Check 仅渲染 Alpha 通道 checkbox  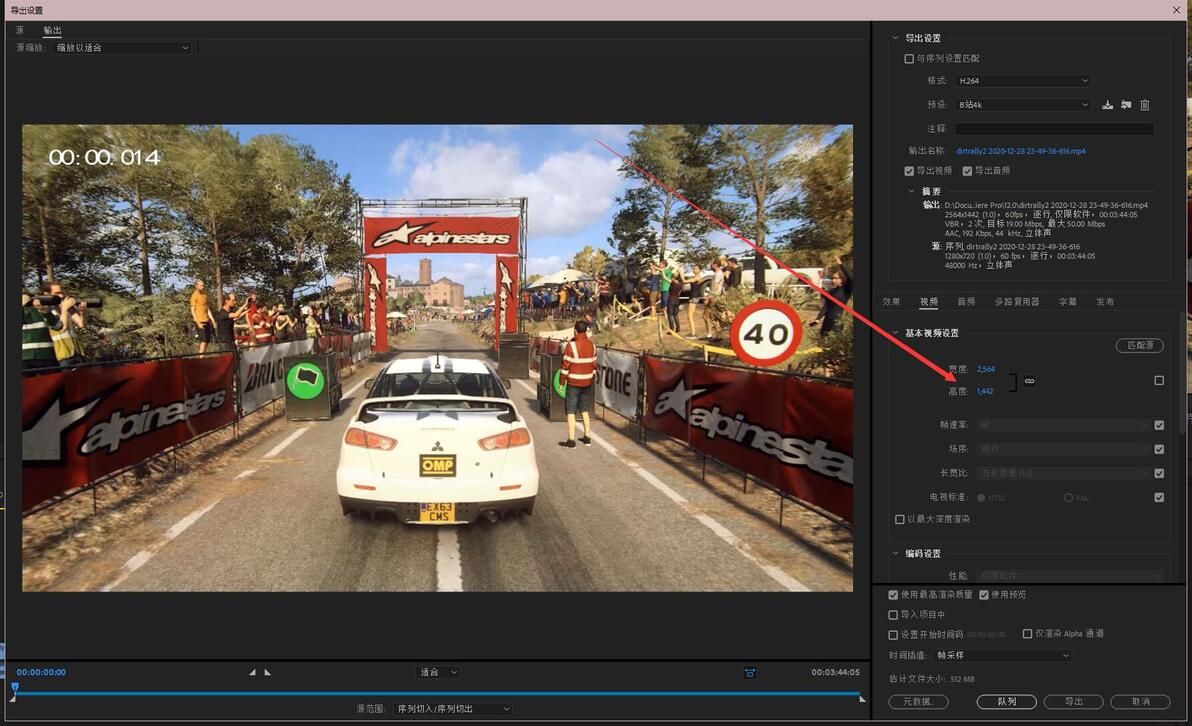point(1027,633)
